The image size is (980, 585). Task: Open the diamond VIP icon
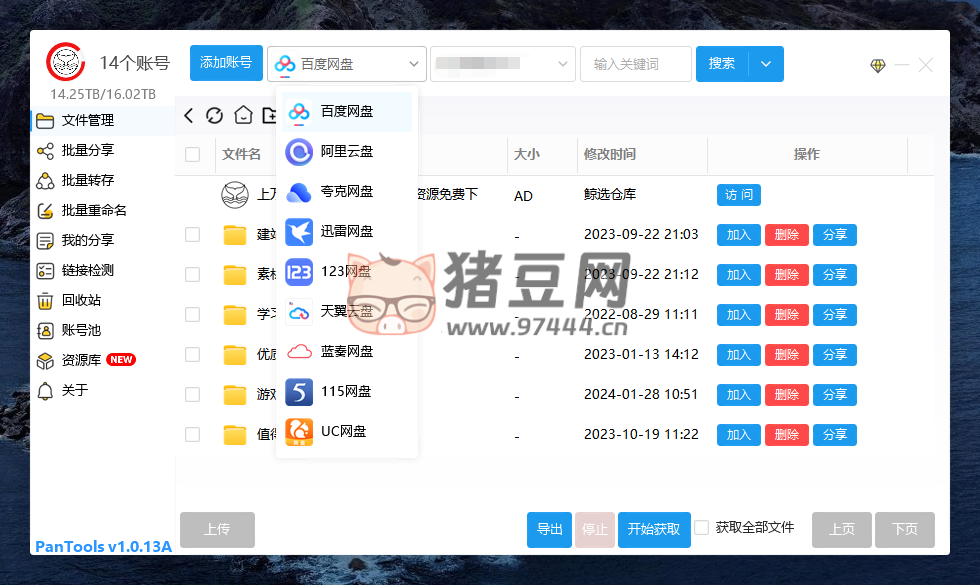click(x=878, y=65)
